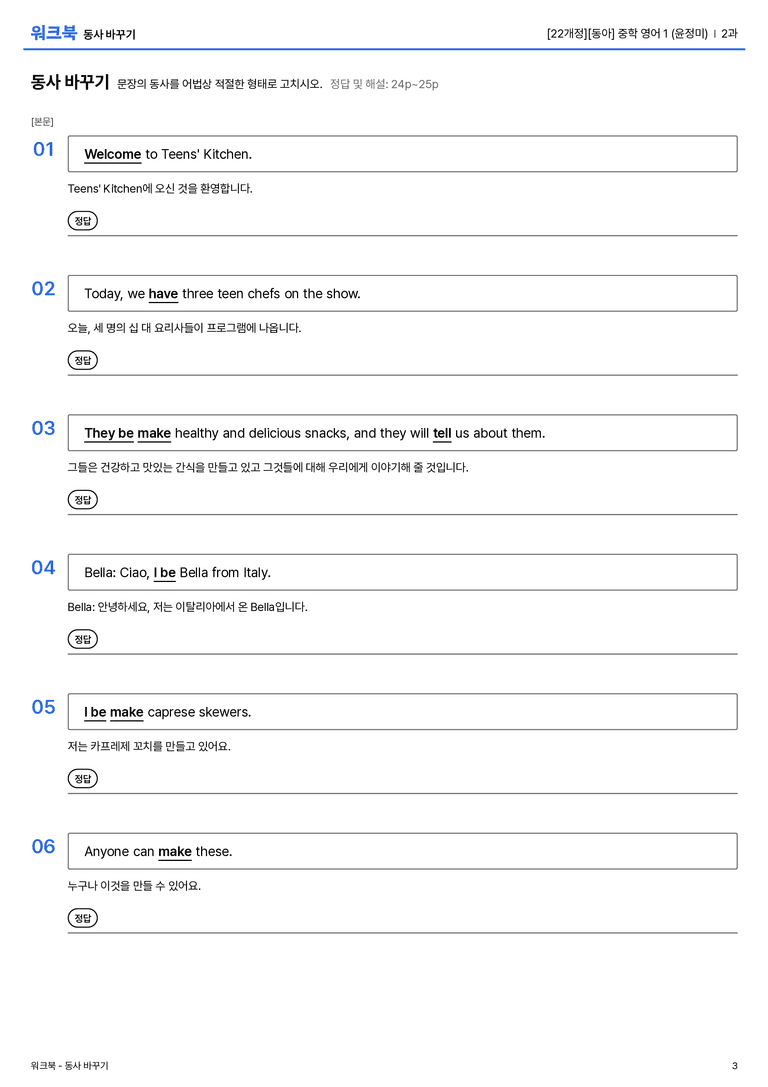Click the blue question number 01
Image resolution: width=768 pixels, height=1087 pixels.
coord(44,149)
